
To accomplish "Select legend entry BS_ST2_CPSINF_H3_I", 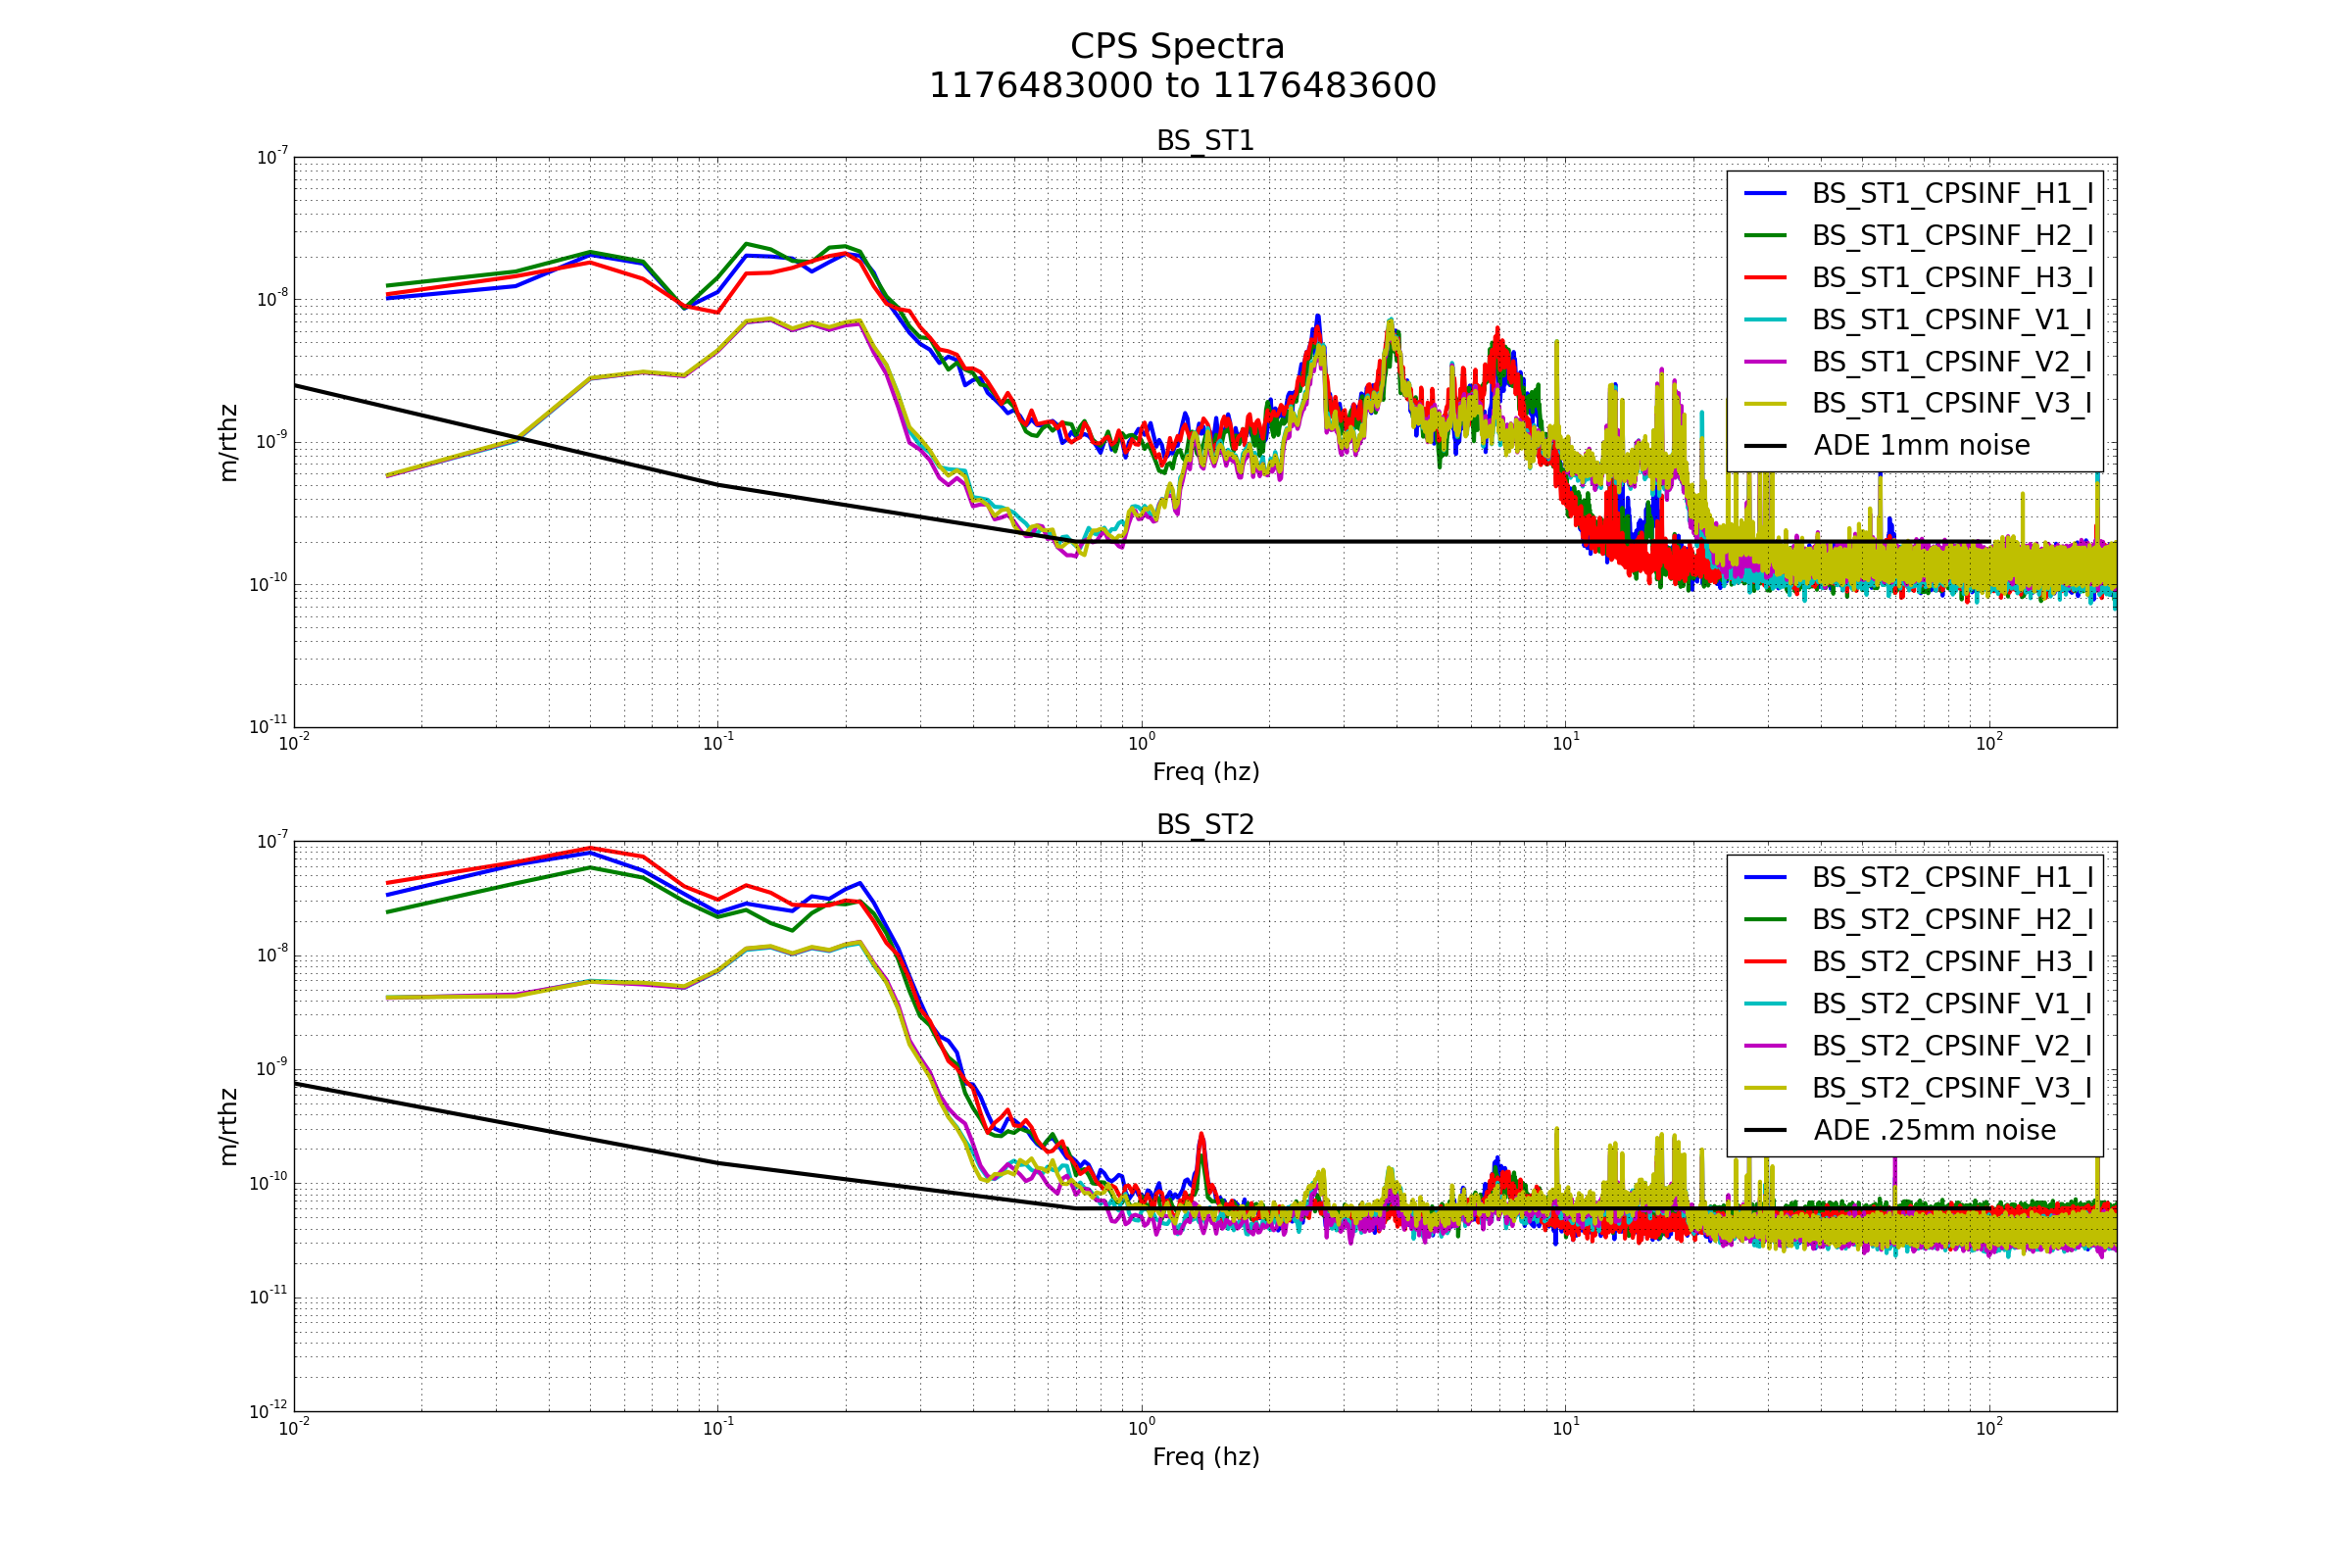I will pos(1918,961).
